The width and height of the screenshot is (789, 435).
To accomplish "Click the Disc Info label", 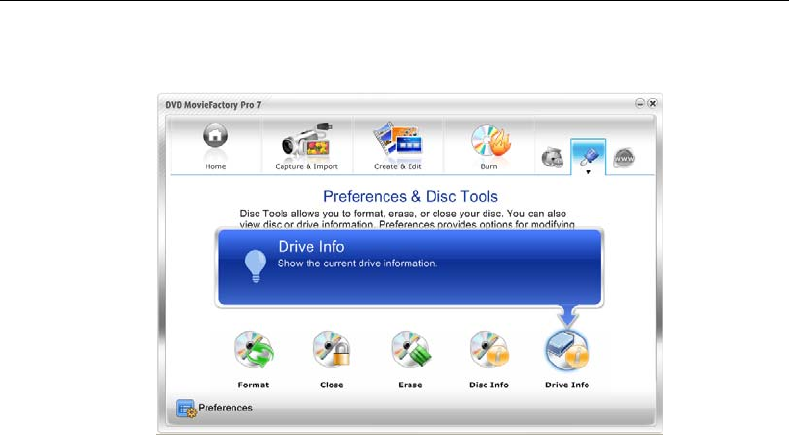I will (489, 385).
